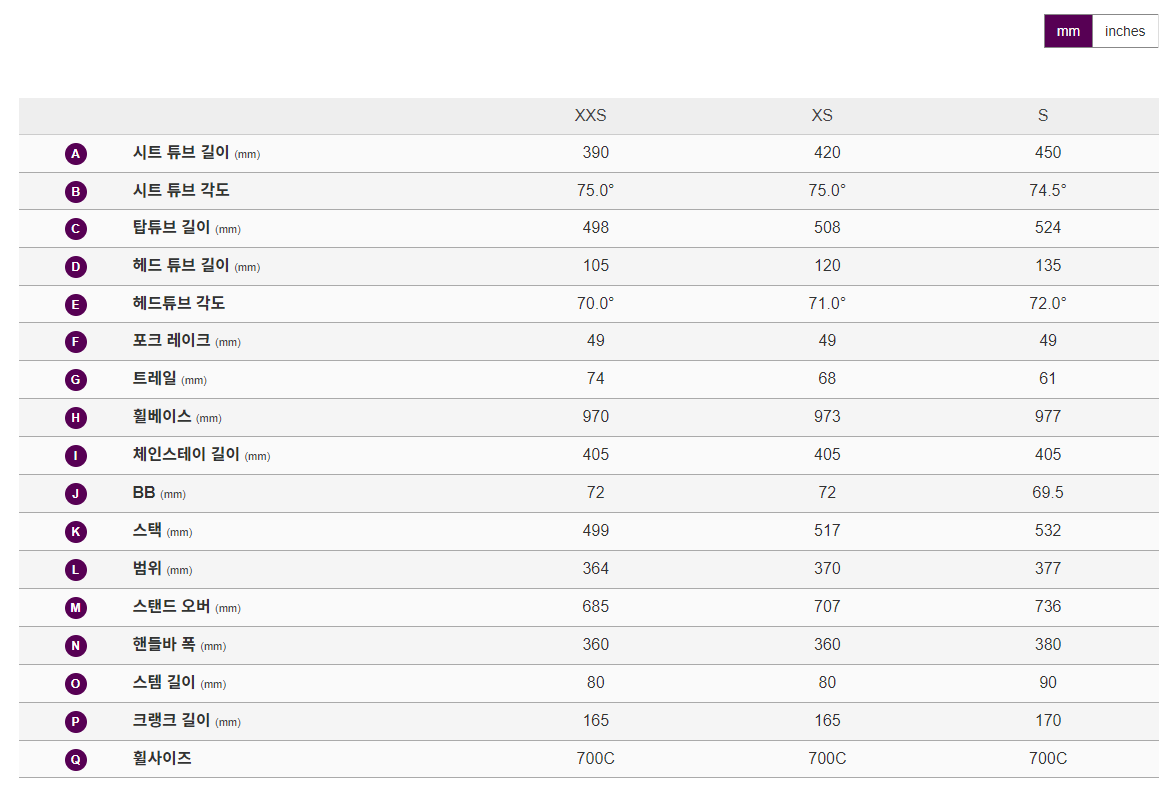Select the 체인스테이 길이 row label
This screenshot has width=1176, height=801.
(x=186, y=454)
